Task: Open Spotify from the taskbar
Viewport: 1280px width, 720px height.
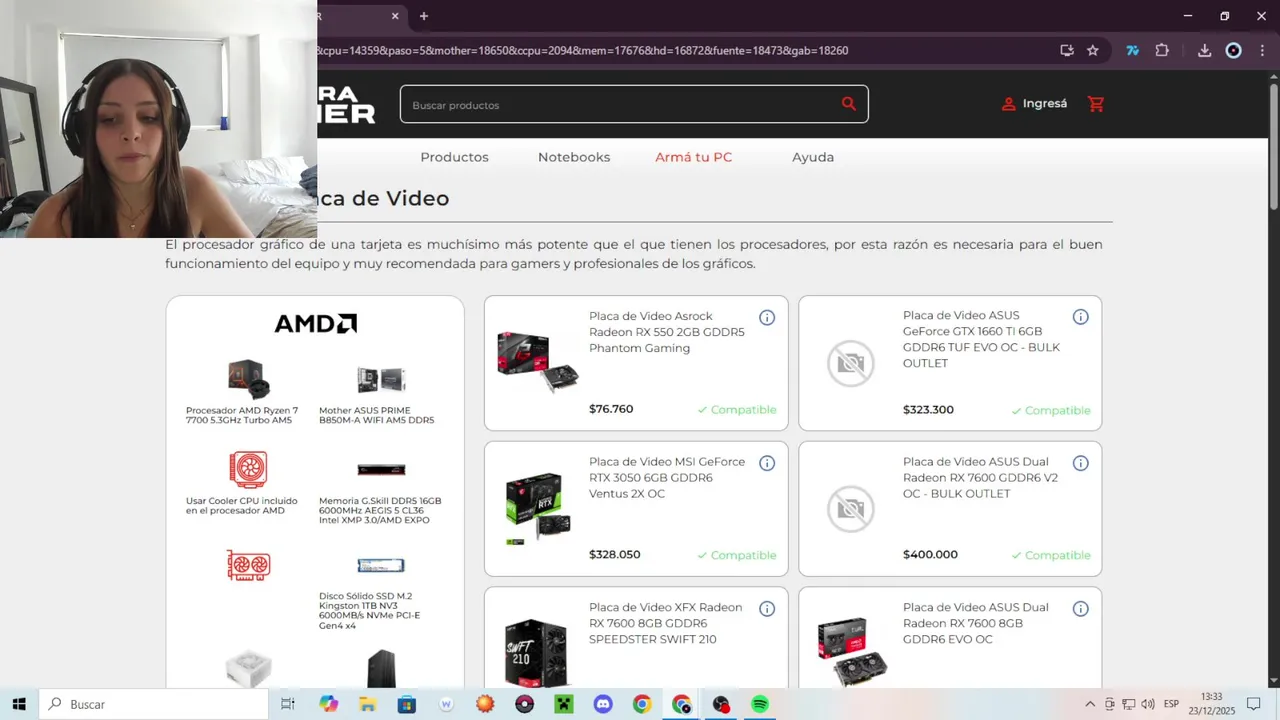Action: click(760, 704)
